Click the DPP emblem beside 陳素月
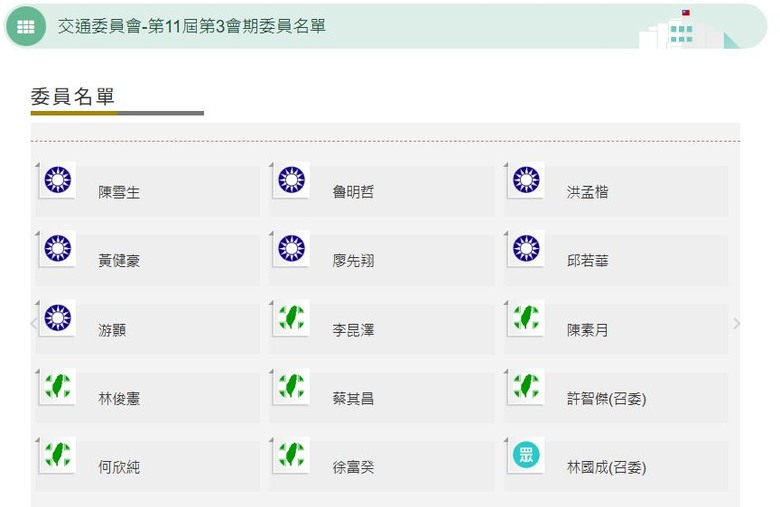 (x=526, y=317)
